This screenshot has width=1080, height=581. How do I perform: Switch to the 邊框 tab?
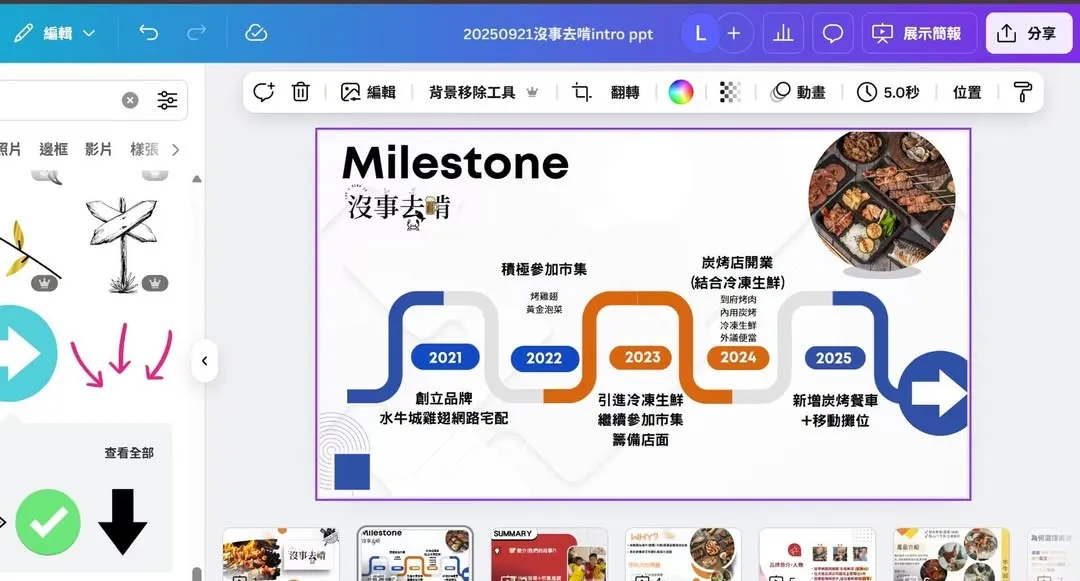(x=54, y=149)
